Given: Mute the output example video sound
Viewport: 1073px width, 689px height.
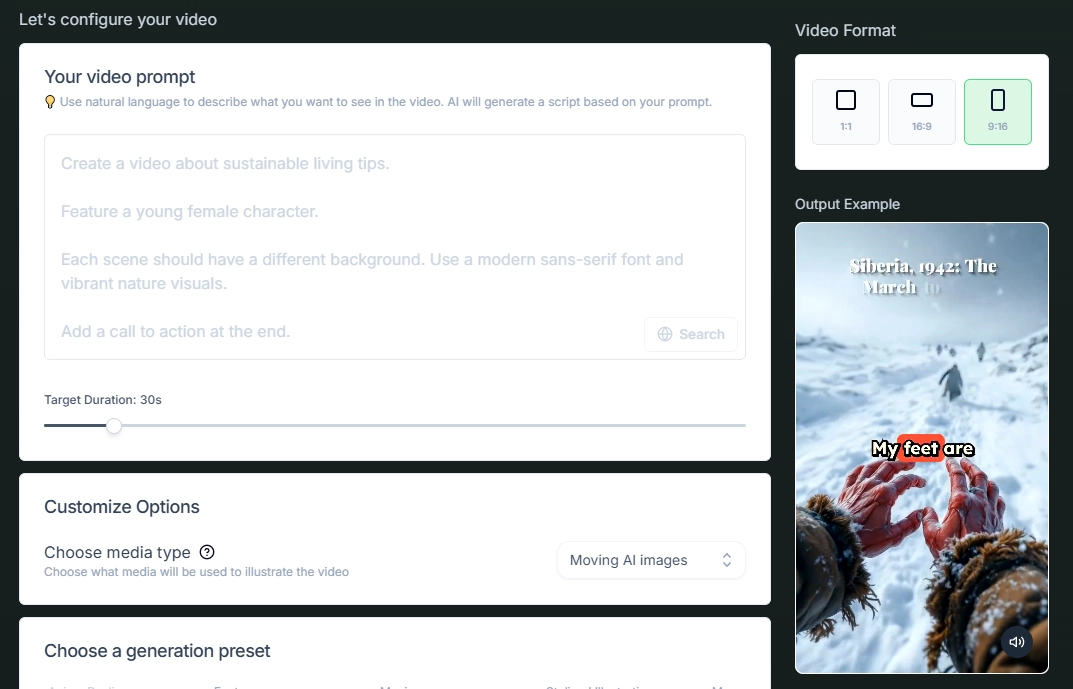Looking at the screenshot, I should click(x=1017, y=642).
